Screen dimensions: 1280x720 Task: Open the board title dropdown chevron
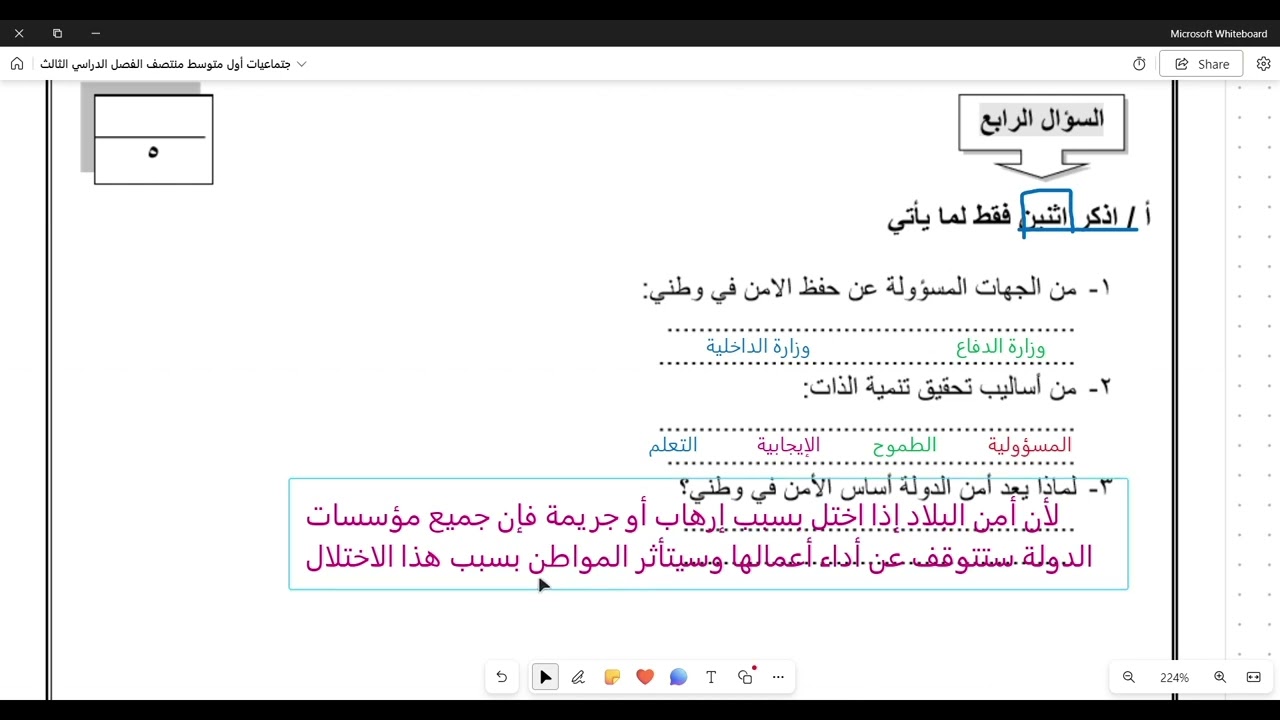coord(302,64)
